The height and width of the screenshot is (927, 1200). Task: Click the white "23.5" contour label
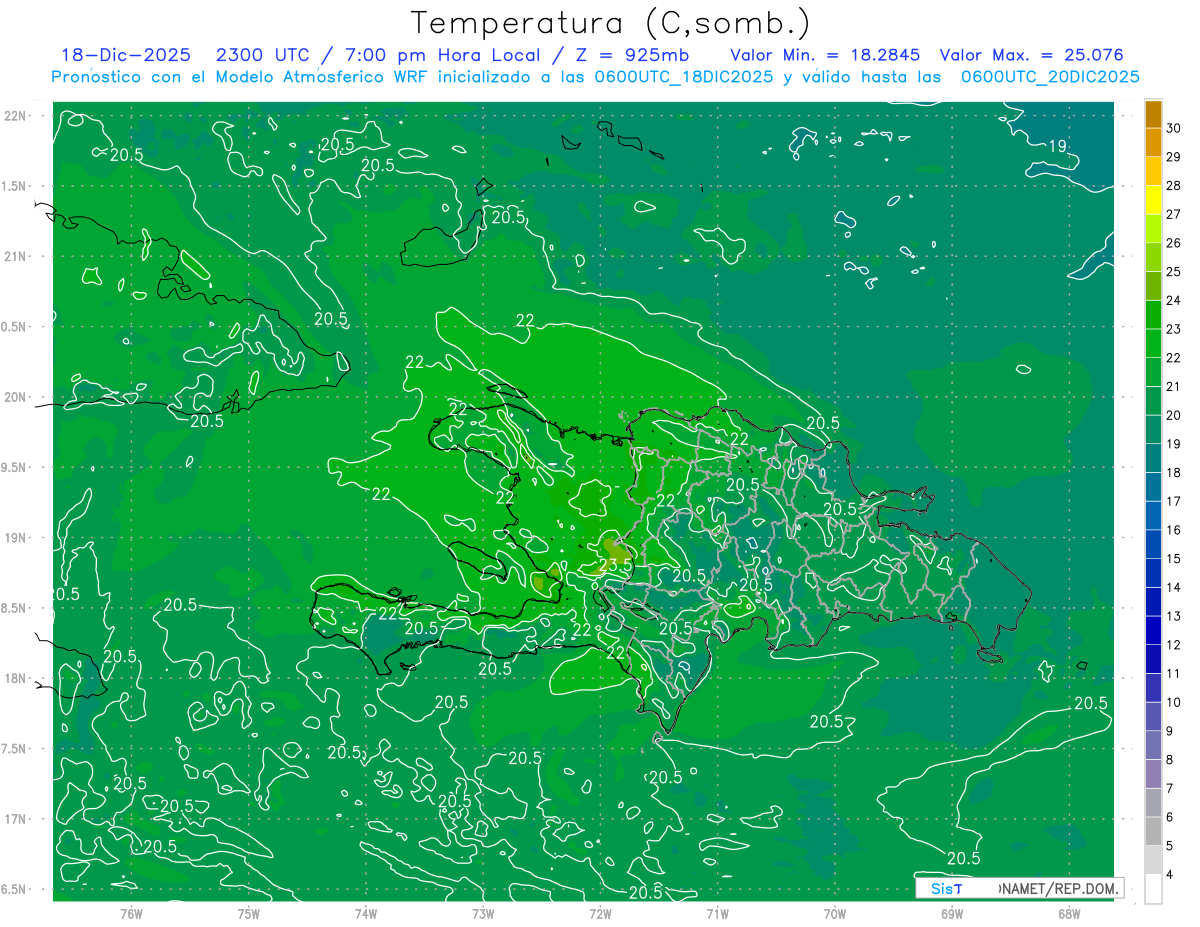click(x=615, y=564)
